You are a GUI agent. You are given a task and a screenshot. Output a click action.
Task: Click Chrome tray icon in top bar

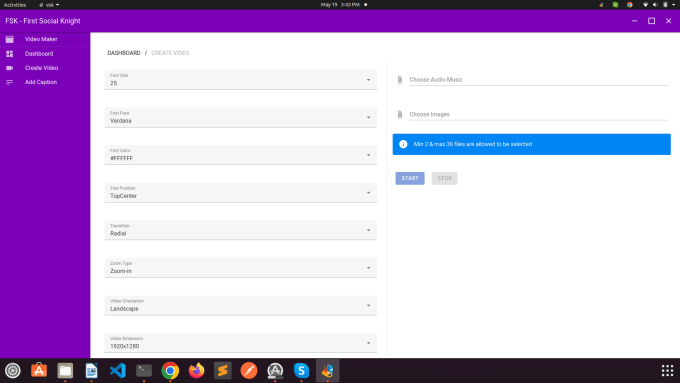pyautogui.click(x=630, y=5)
